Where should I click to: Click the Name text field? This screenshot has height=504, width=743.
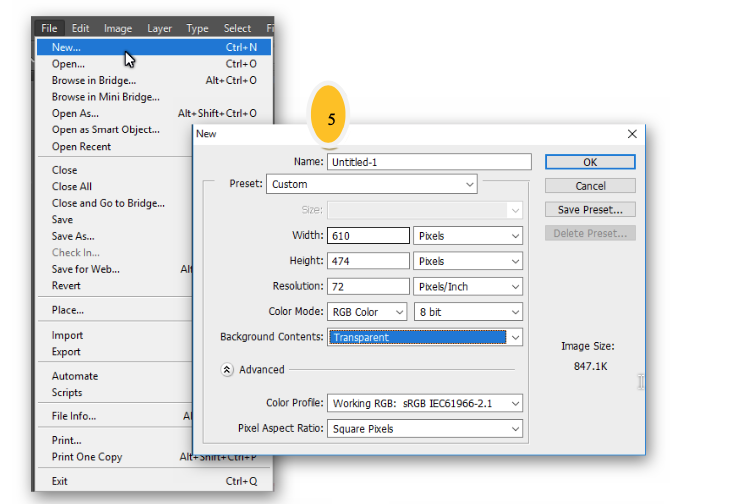(429, 161)
